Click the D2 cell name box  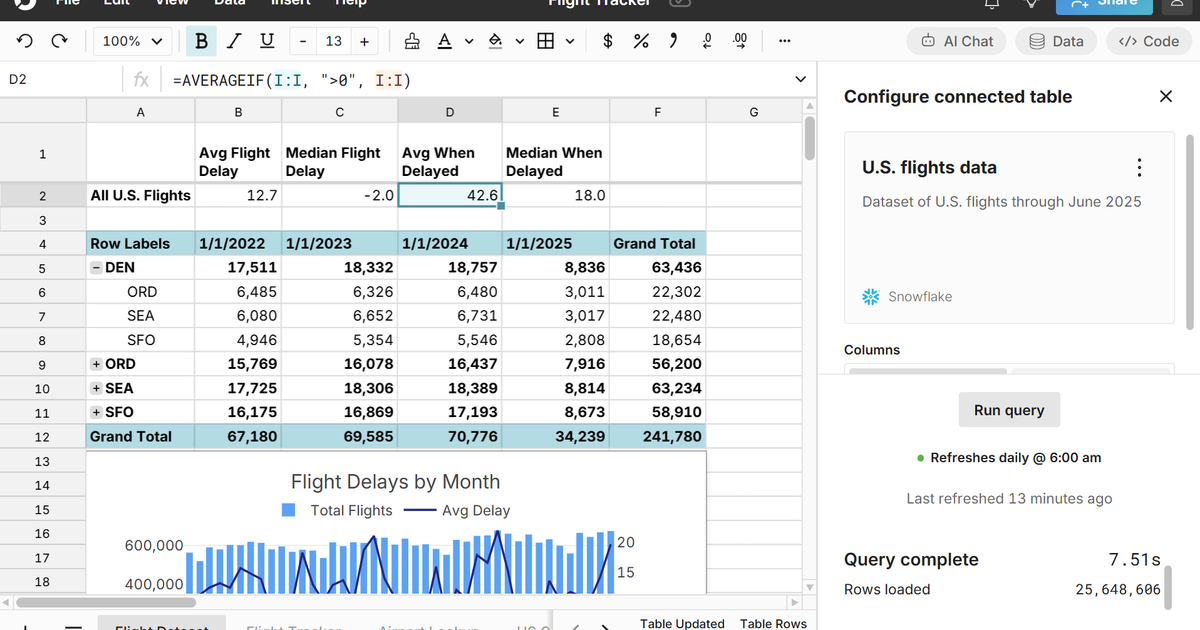pyautogui.click(x=60, y=80)
